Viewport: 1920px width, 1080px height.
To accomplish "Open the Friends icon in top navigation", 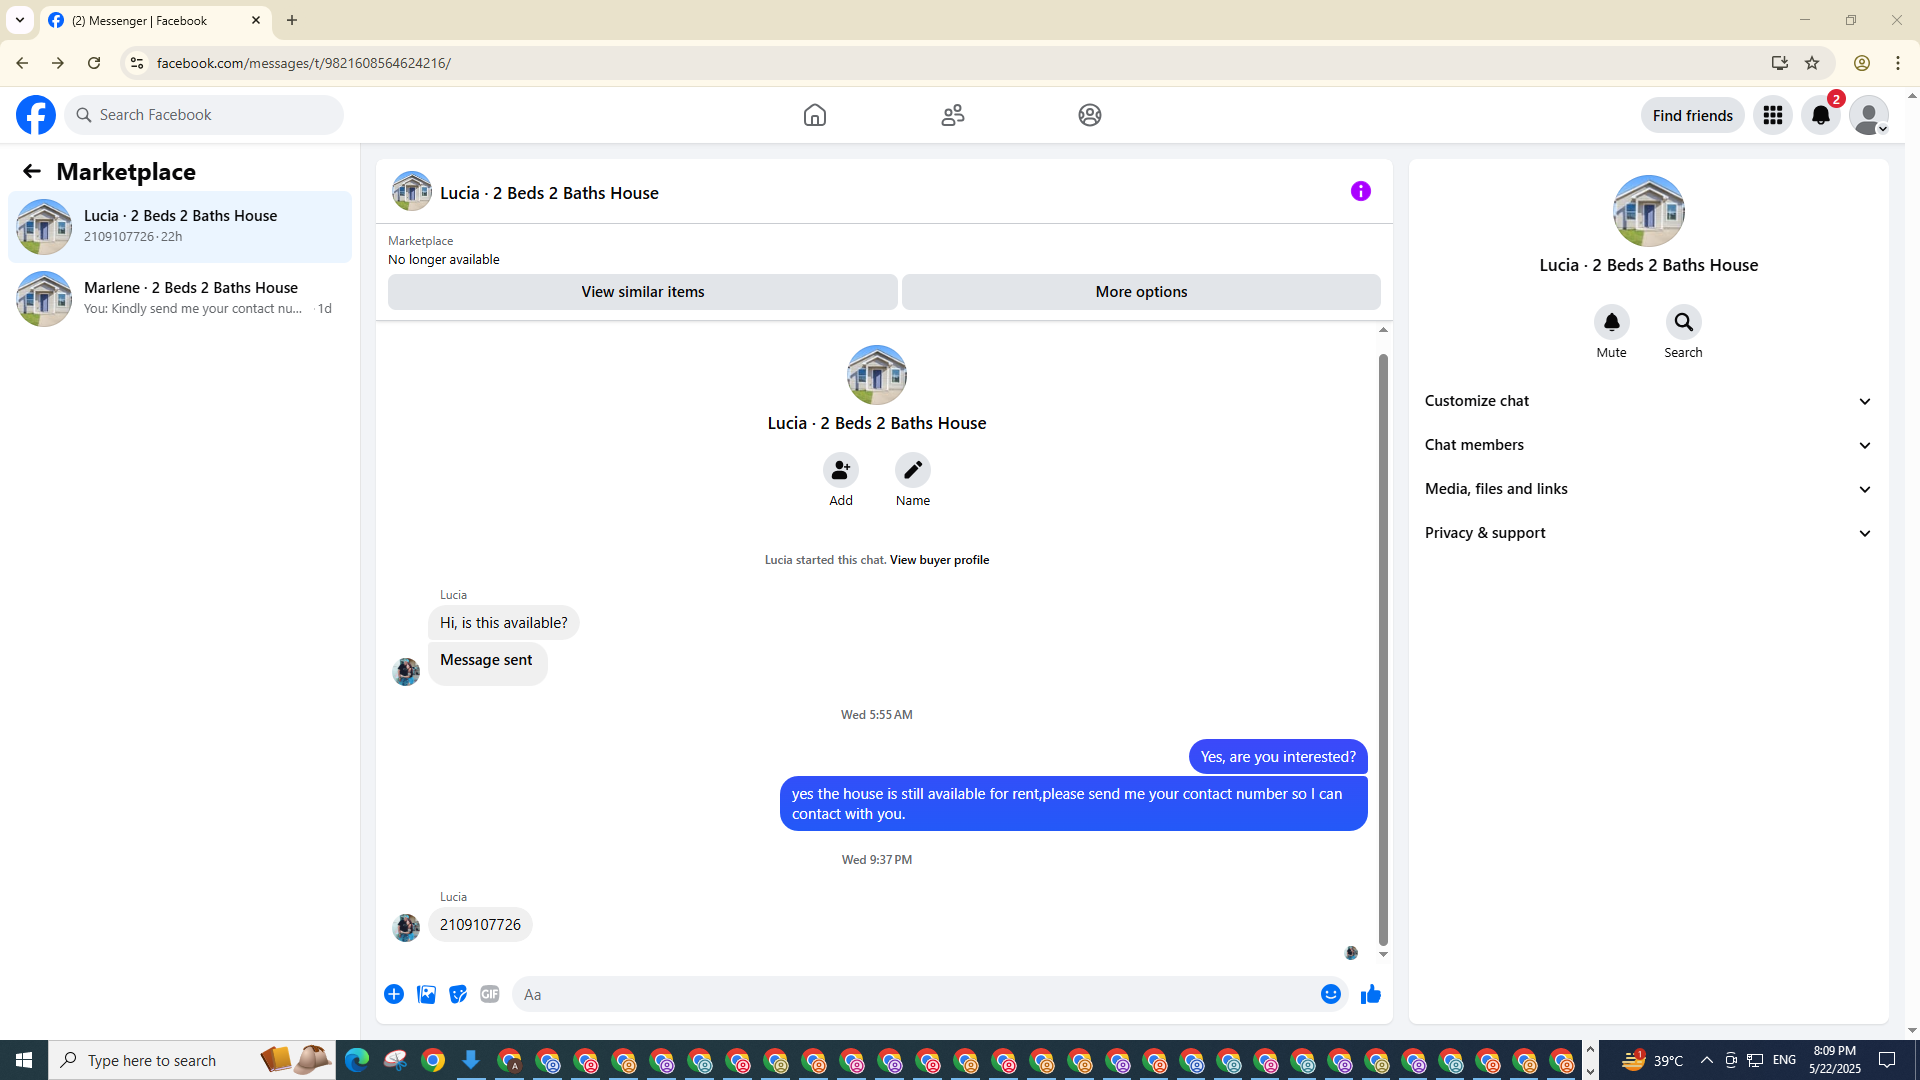I will pos(953,115).
